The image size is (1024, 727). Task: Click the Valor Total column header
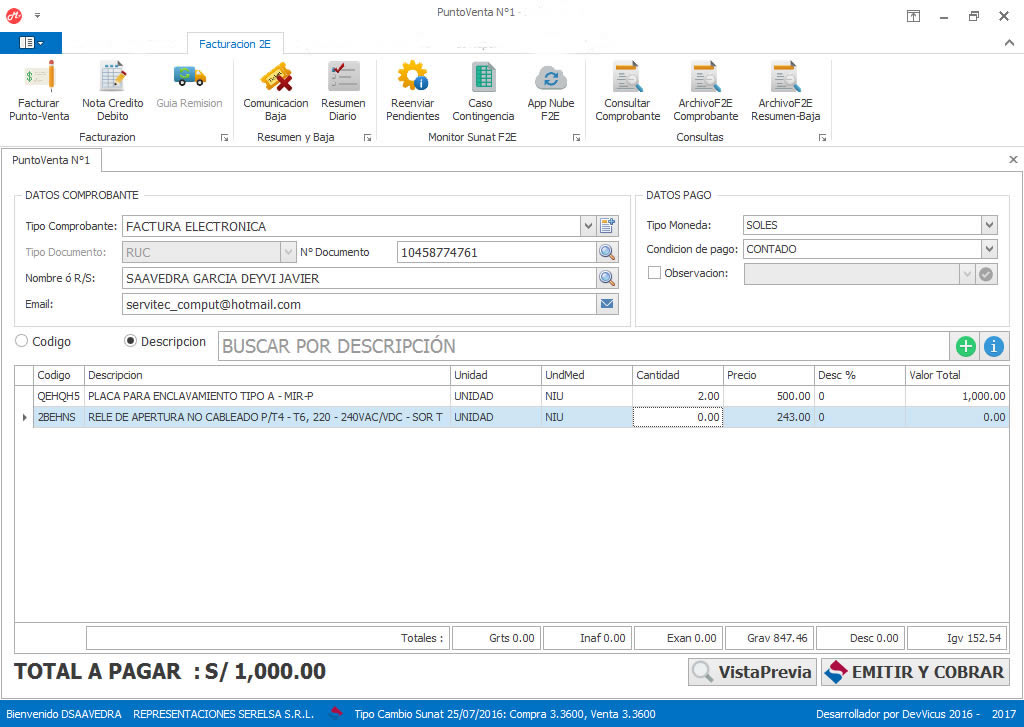coord(957,375)
